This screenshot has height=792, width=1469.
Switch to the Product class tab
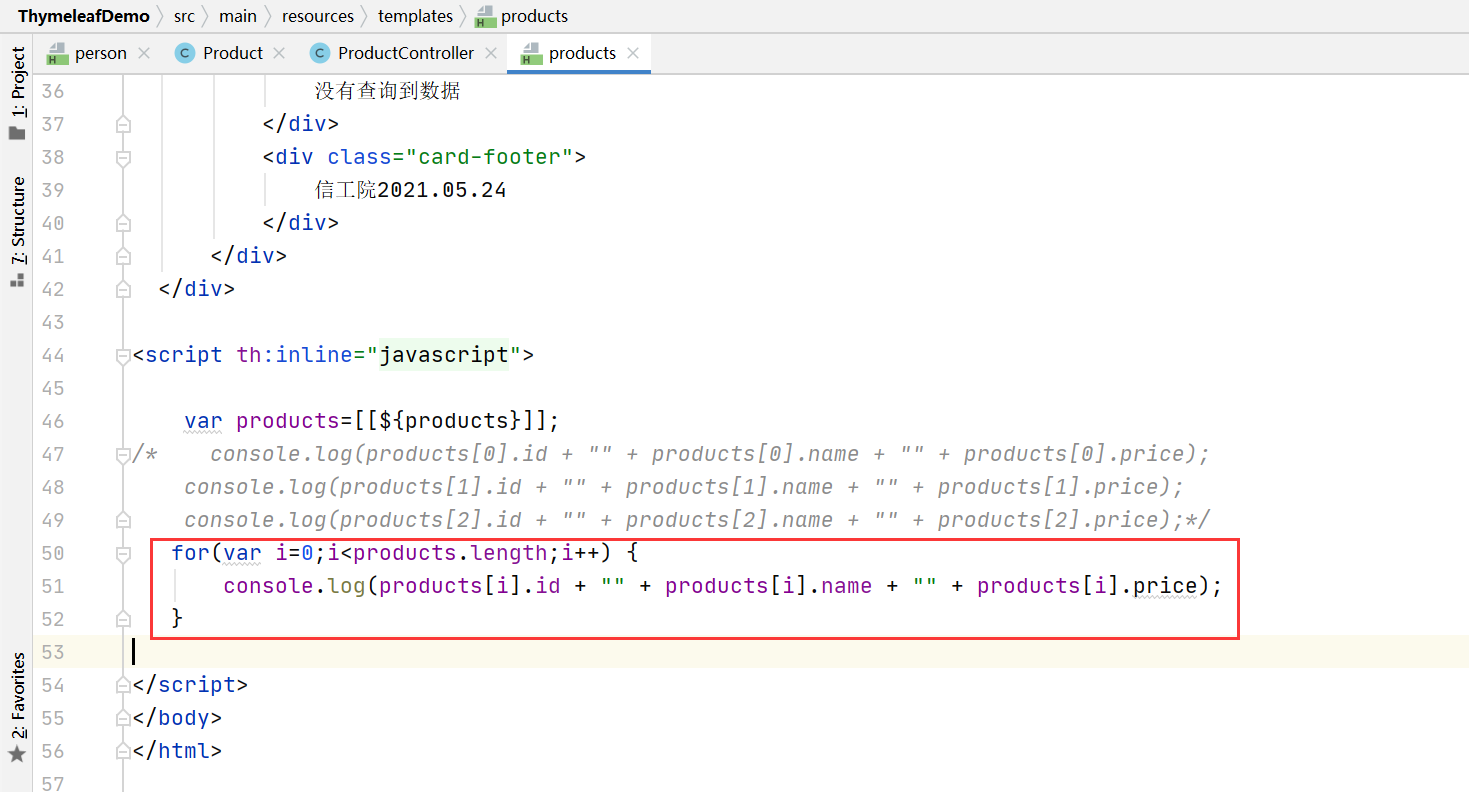pos(232,53)
